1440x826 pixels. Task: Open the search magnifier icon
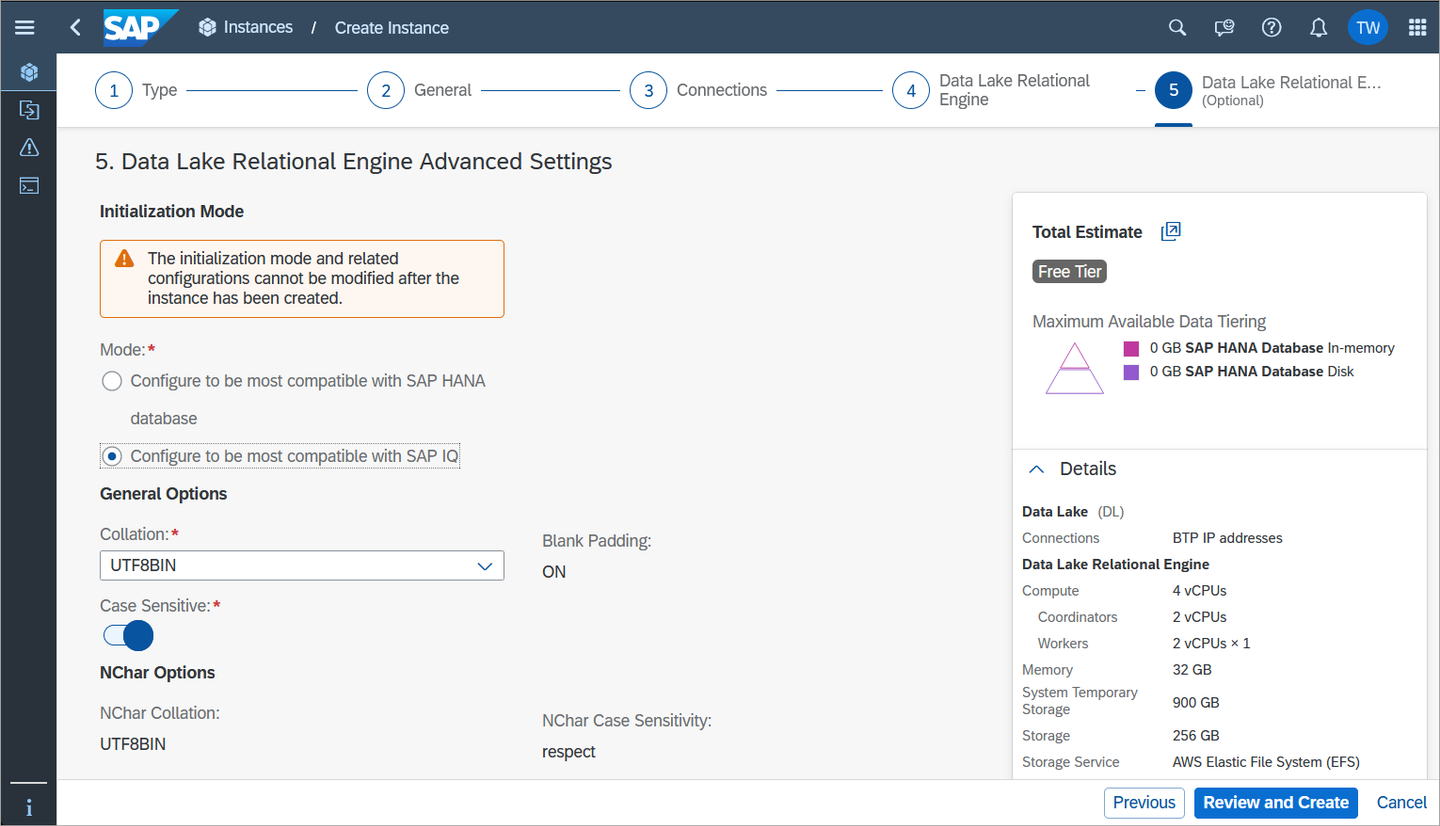coord(1178,28)
